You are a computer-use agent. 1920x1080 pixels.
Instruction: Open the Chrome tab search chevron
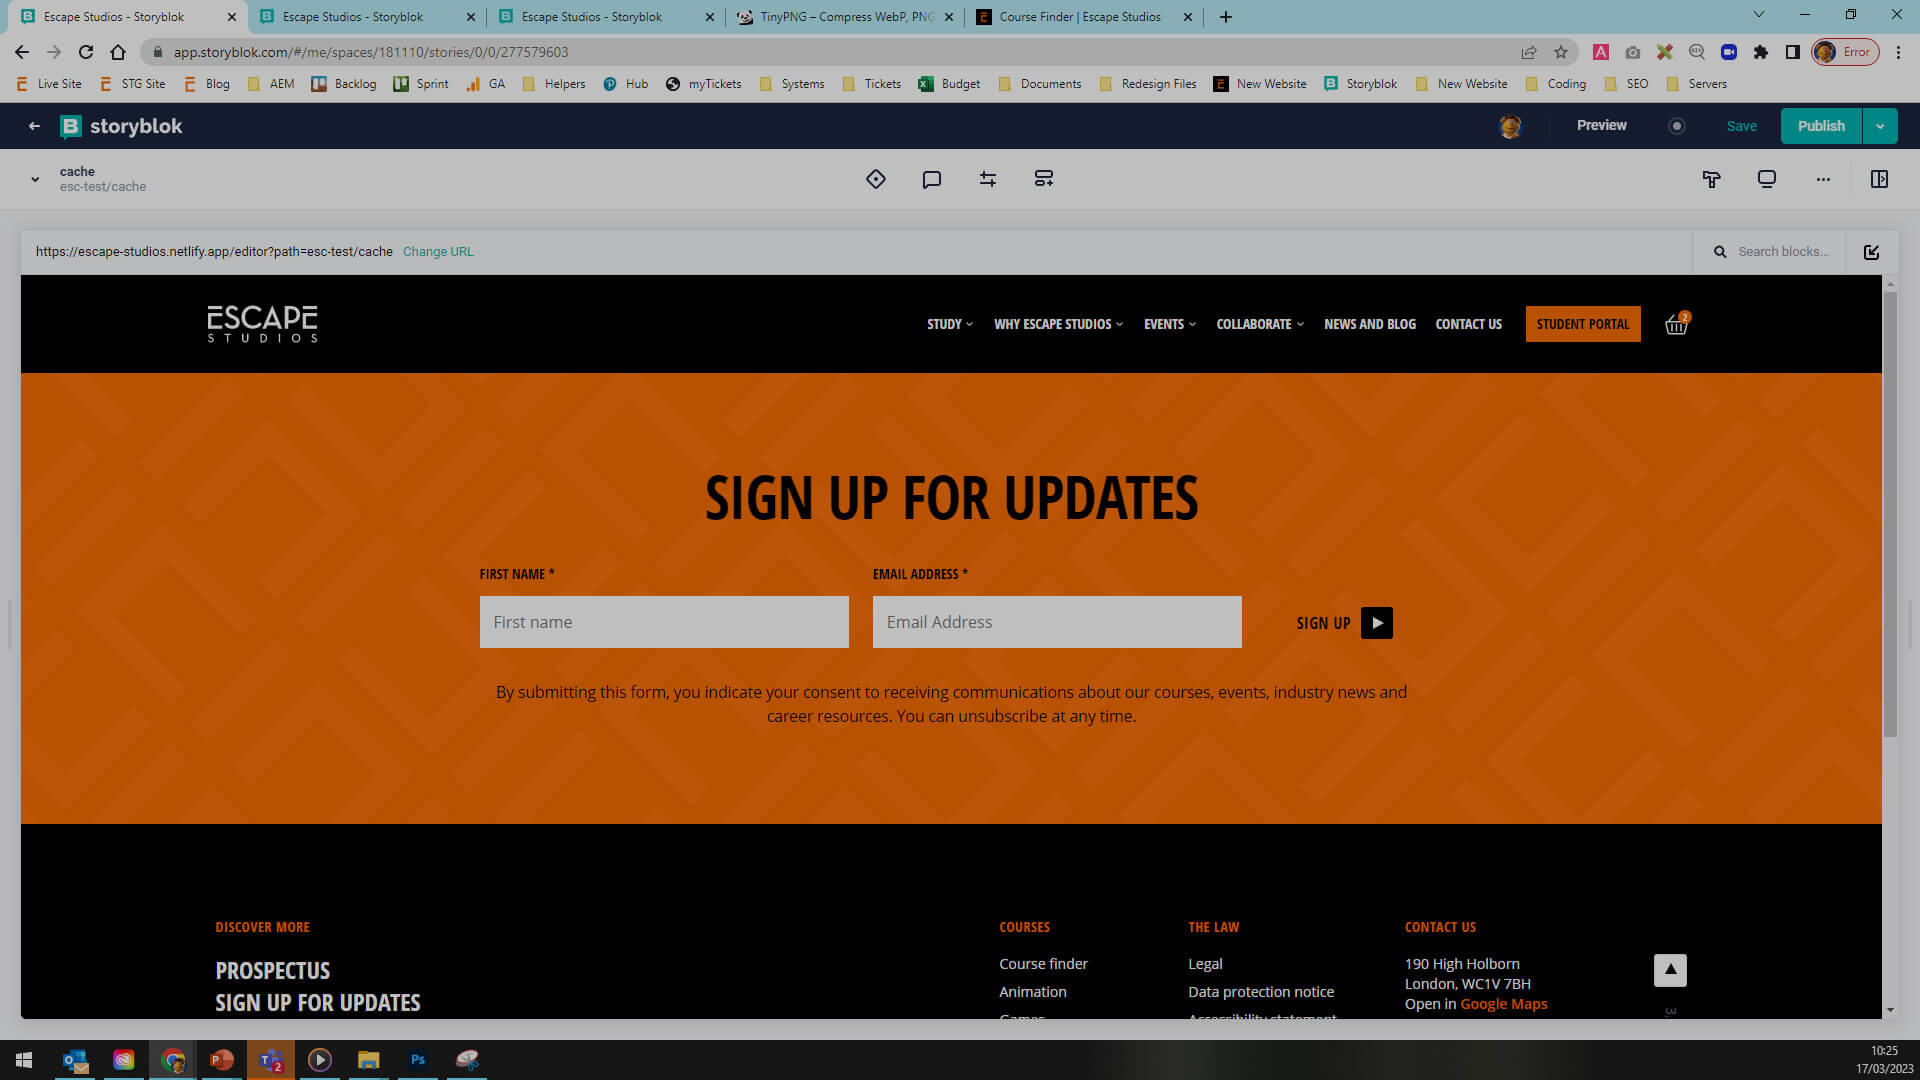[x=1759, y=15]
